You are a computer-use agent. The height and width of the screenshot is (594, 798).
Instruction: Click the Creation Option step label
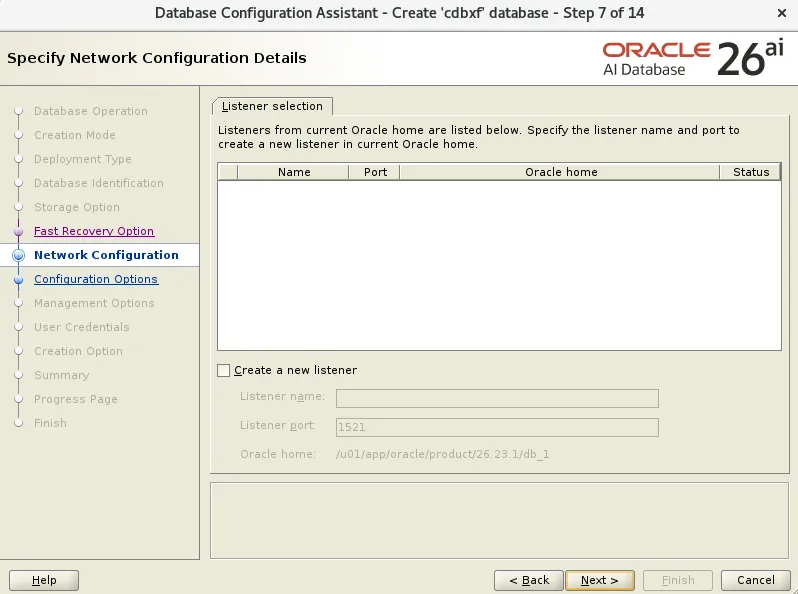coord(78,351)
